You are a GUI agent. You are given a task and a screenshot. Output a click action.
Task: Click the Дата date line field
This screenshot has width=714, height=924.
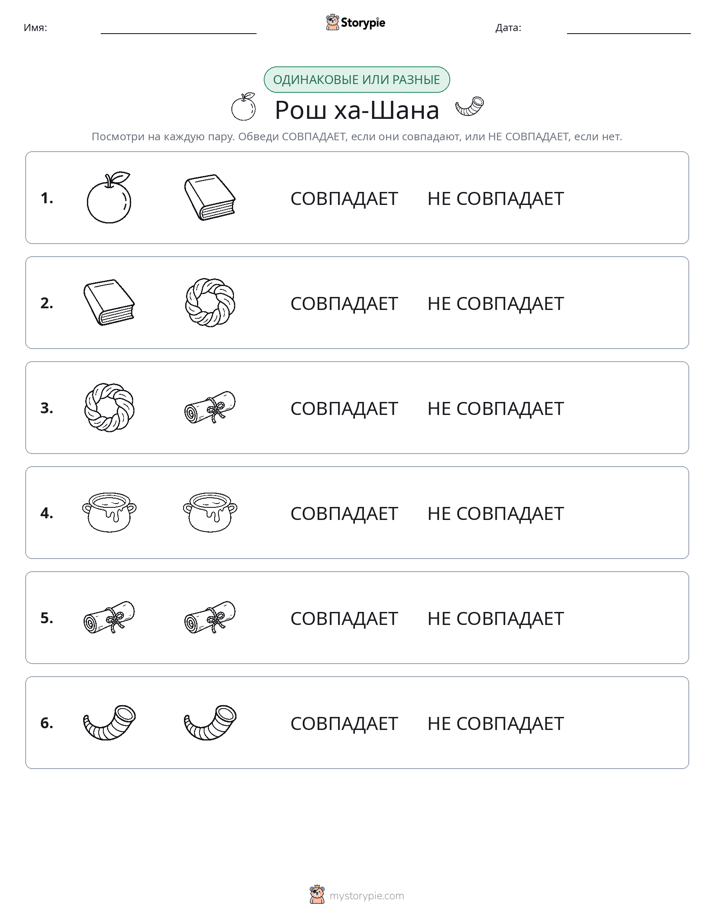(x=629, y=28)
